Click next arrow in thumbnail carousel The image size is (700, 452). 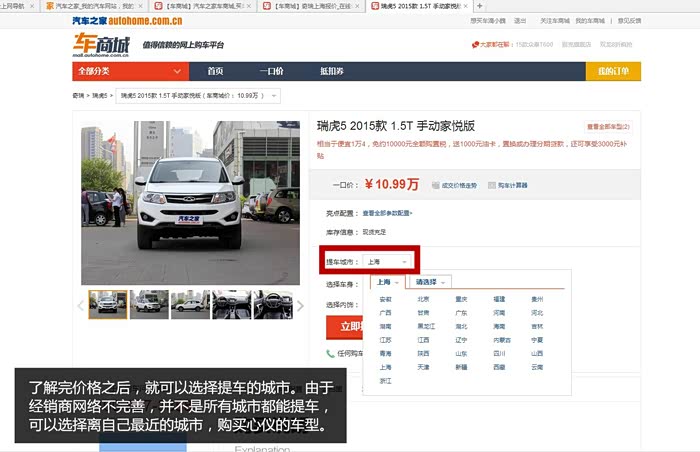tap(300, 305)
